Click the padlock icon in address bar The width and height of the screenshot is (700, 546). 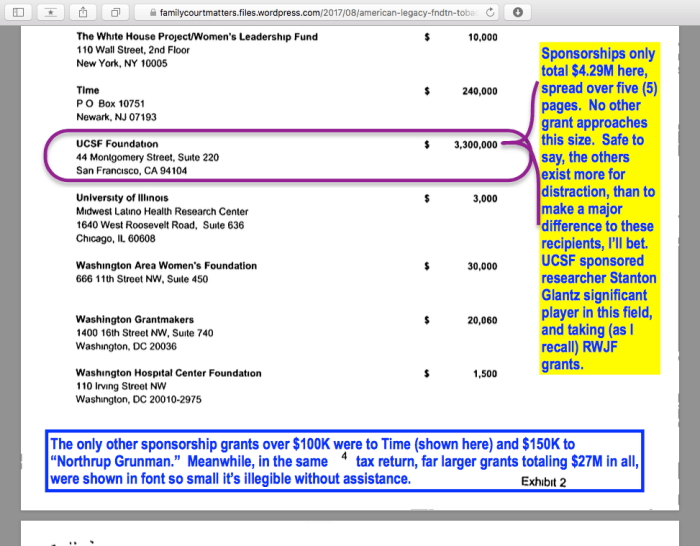point(151,12)
